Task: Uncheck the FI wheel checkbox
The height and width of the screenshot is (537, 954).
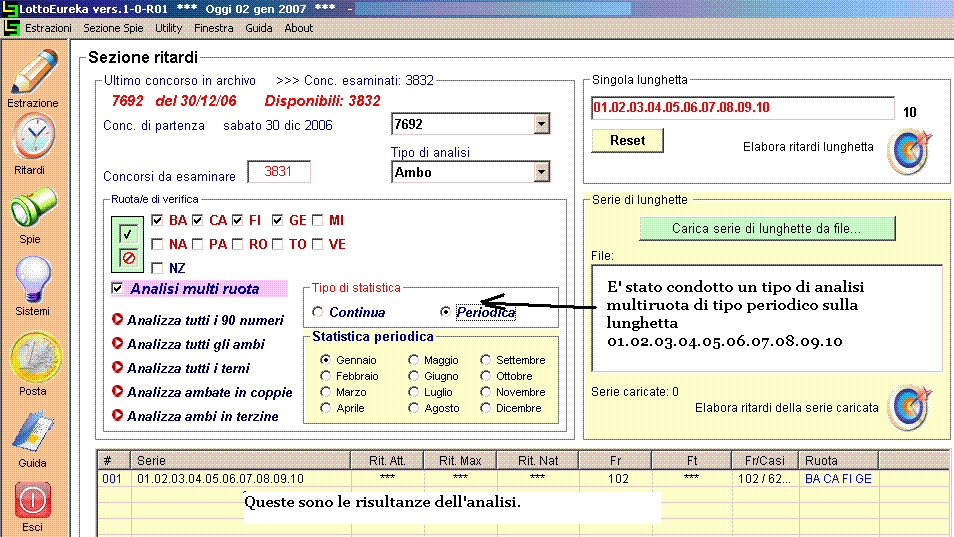Action: (237, 220)
